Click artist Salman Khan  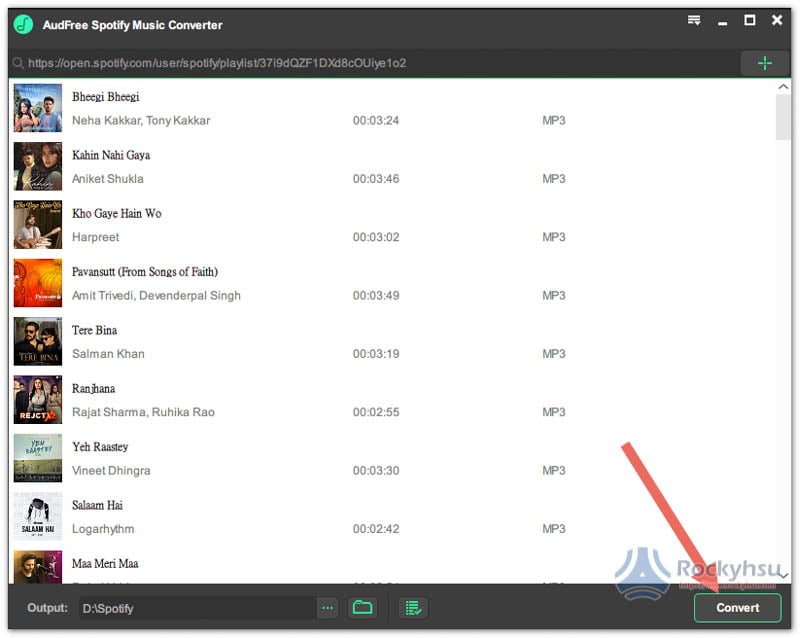(x=108, y=354)
